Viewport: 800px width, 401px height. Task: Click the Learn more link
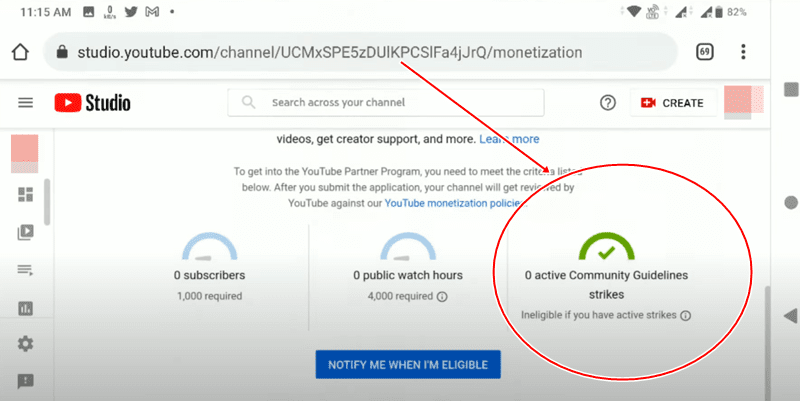[x=509, y=139]
